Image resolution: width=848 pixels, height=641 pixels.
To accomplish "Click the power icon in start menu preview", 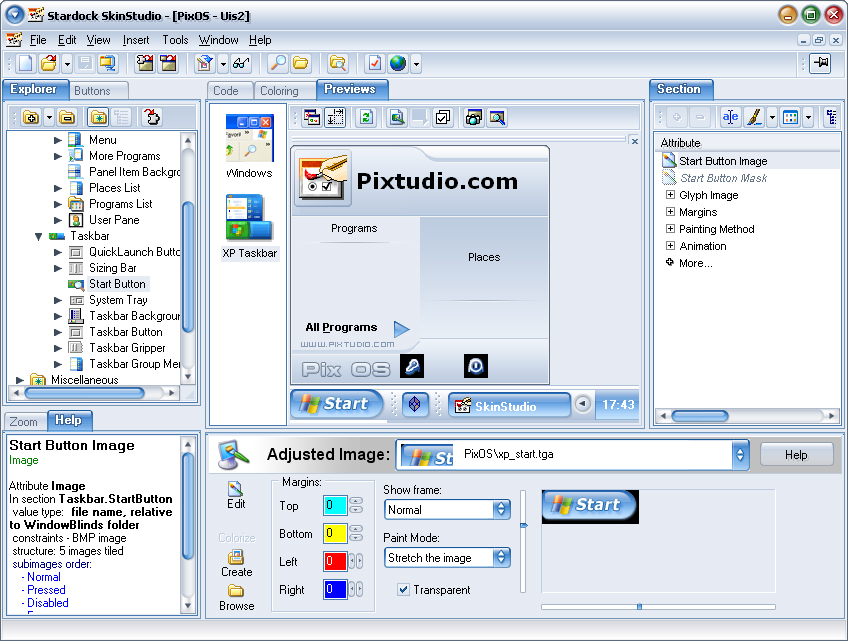I will tap(476, 366).
